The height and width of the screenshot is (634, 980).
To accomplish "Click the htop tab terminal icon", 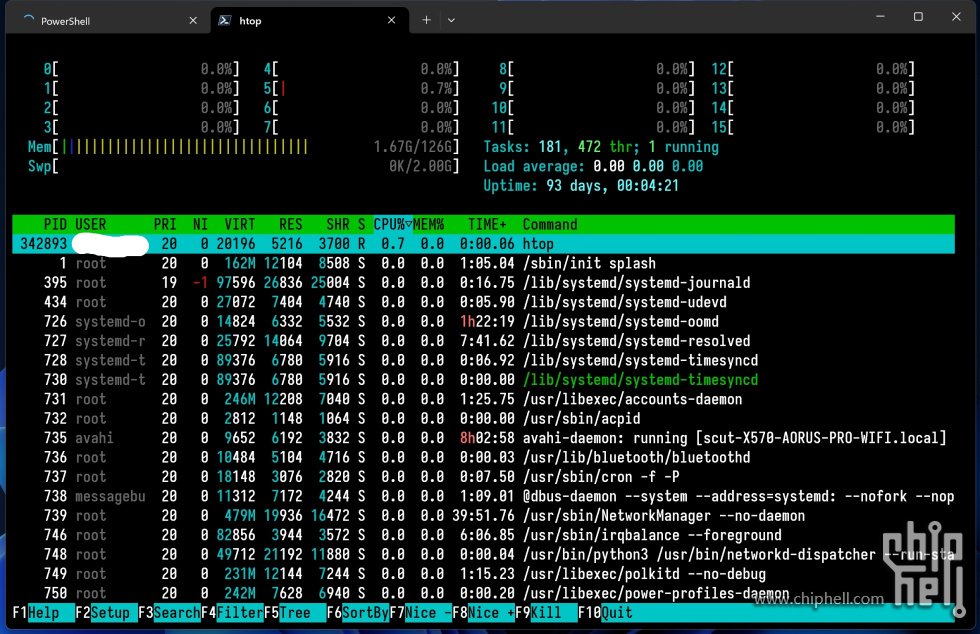I will point(224,20).
